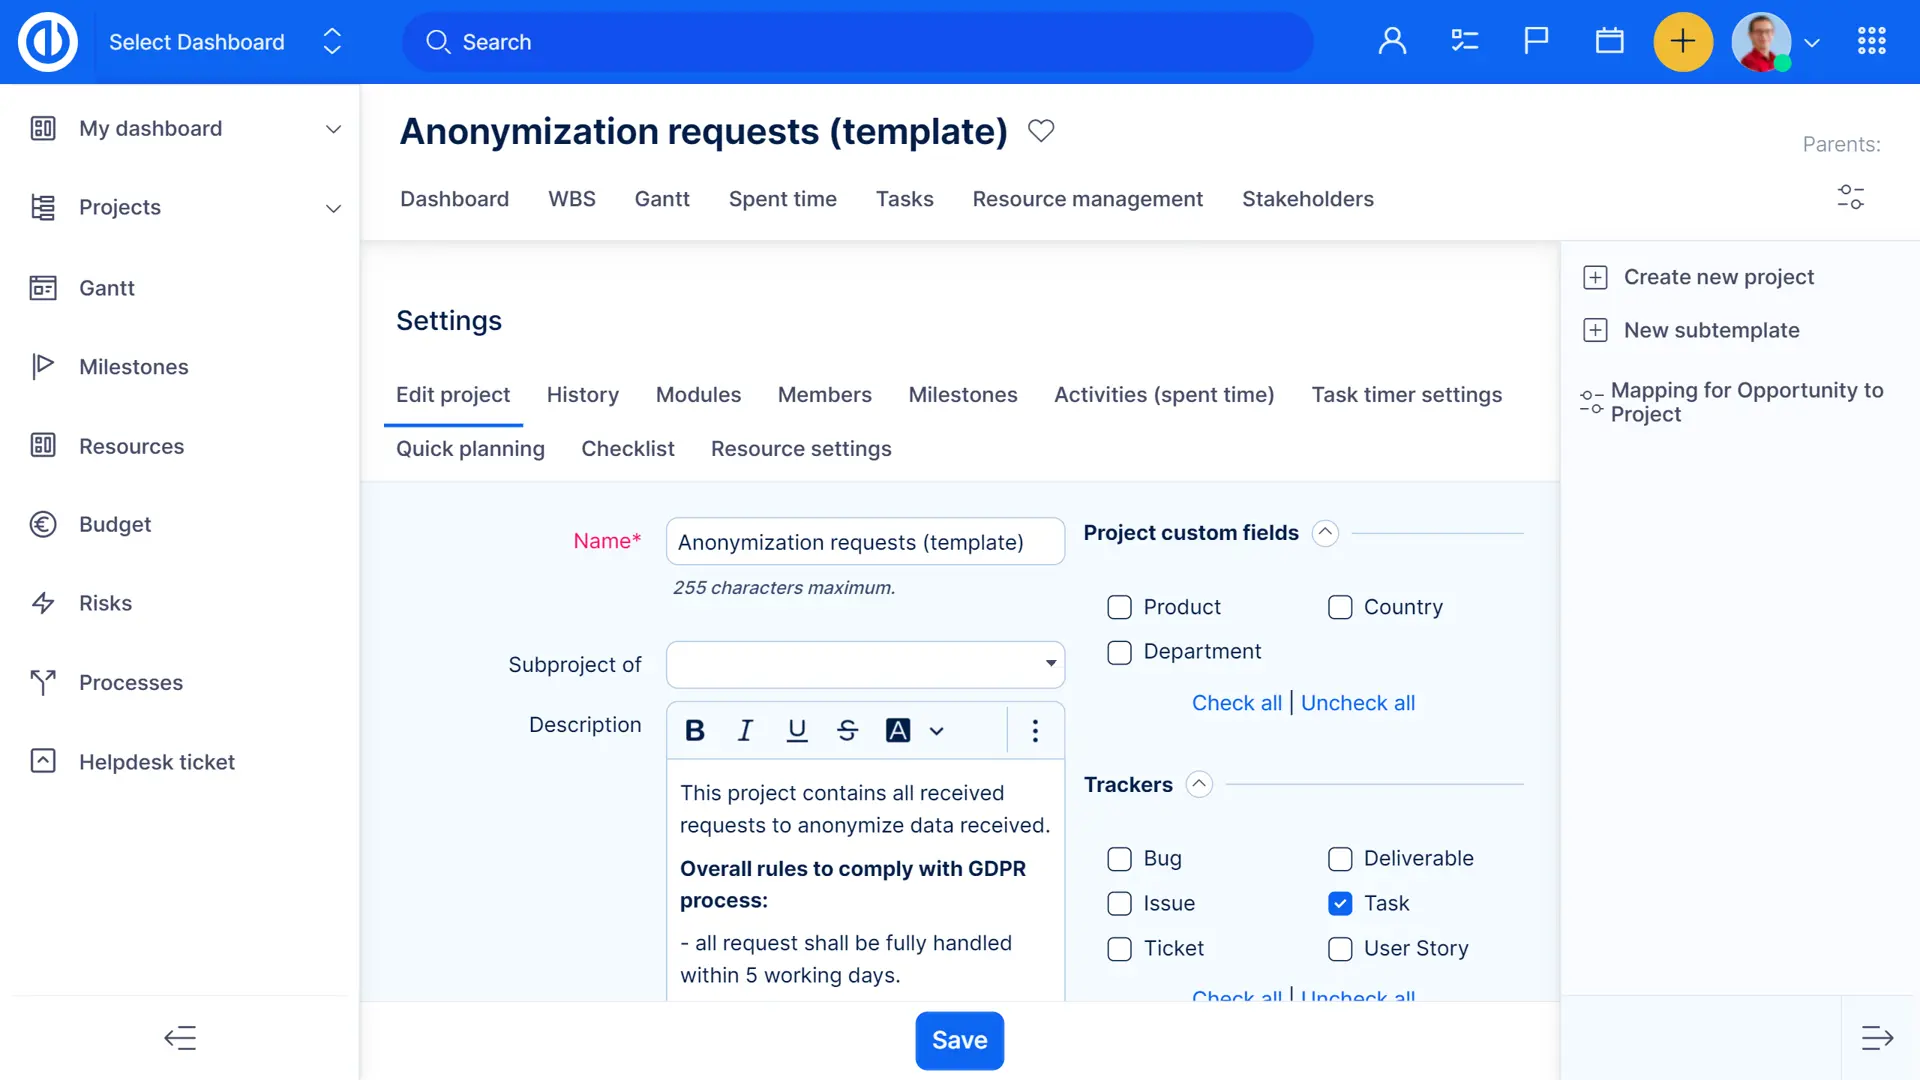This screenshot has height=1080, width=1920.
Task: Click the task list icon in top bar
Action: pos(1464,41)
